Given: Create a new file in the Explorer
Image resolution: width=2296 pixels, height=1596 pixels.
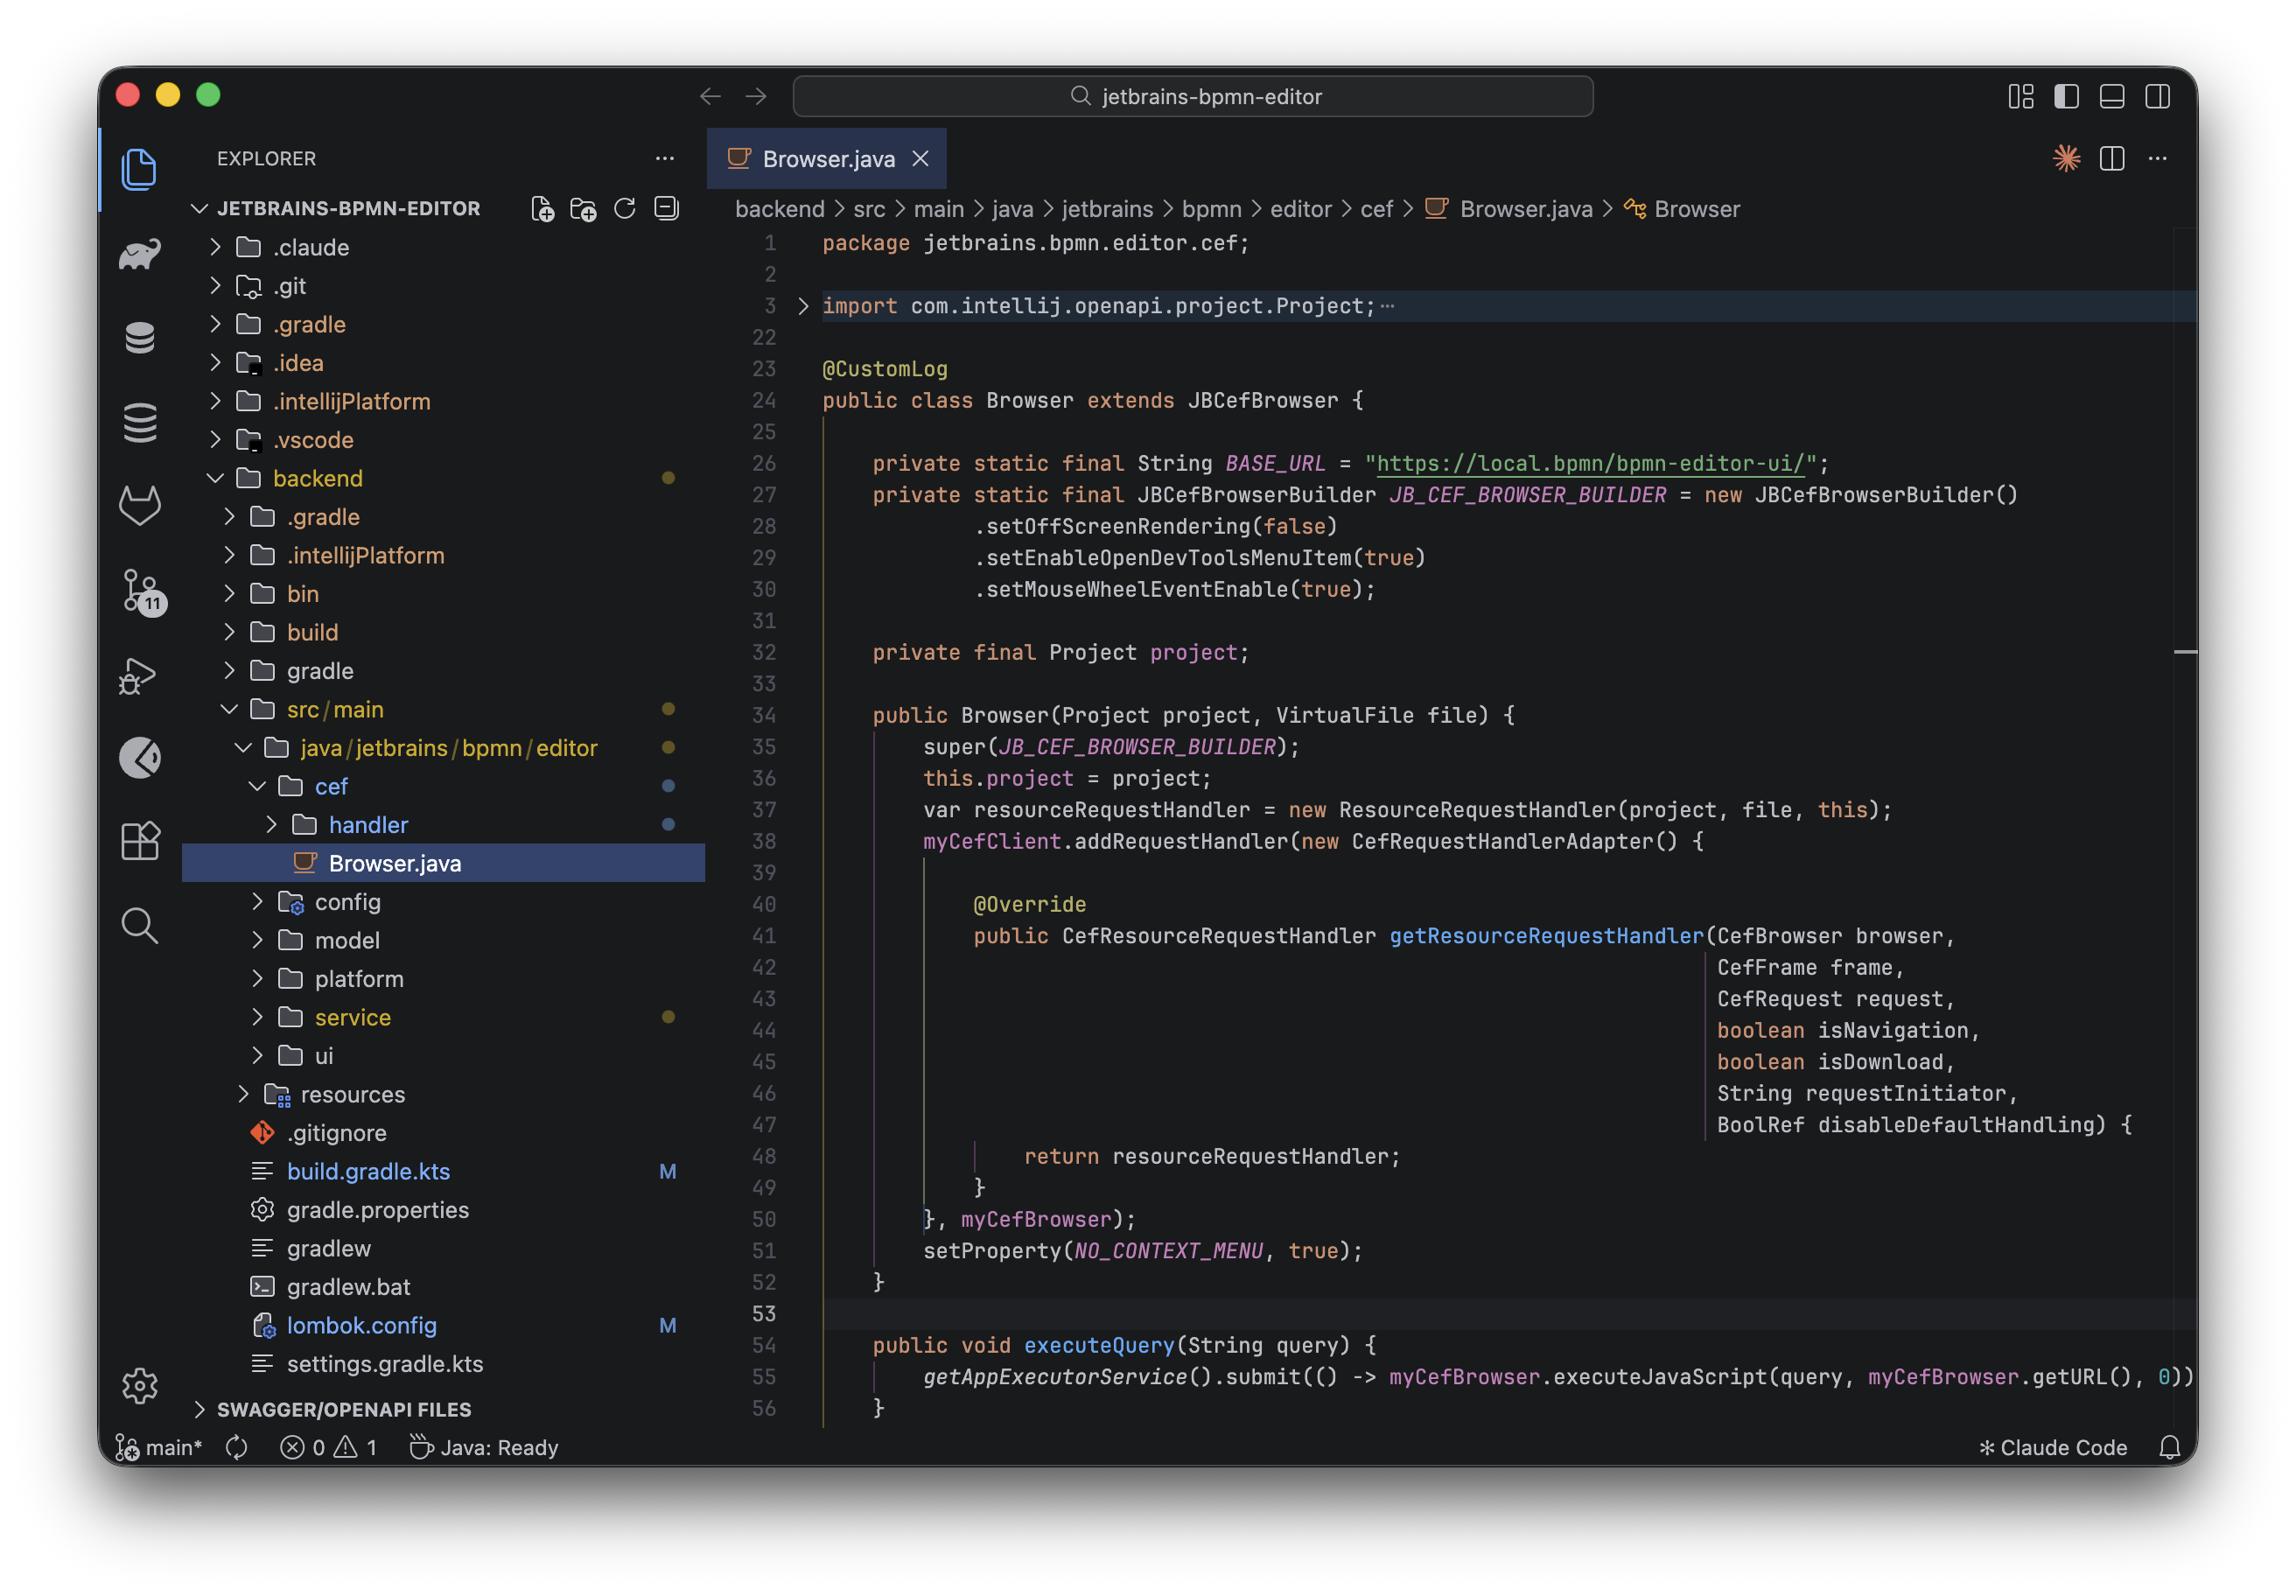Looking at the screenshot, I should [543, 209].
